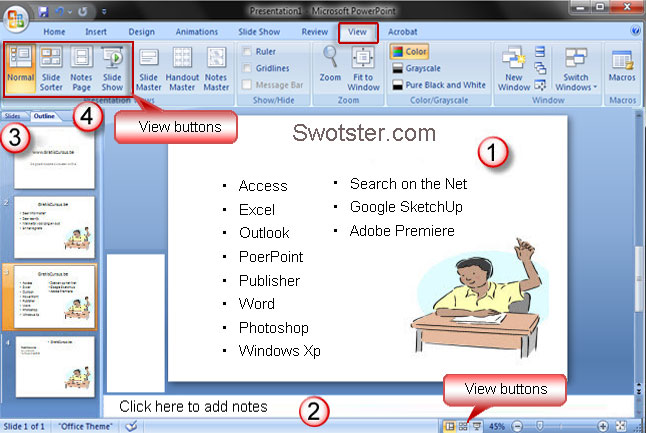
Task: Enable the Ruler checkbox
Action: coord(247,51)
